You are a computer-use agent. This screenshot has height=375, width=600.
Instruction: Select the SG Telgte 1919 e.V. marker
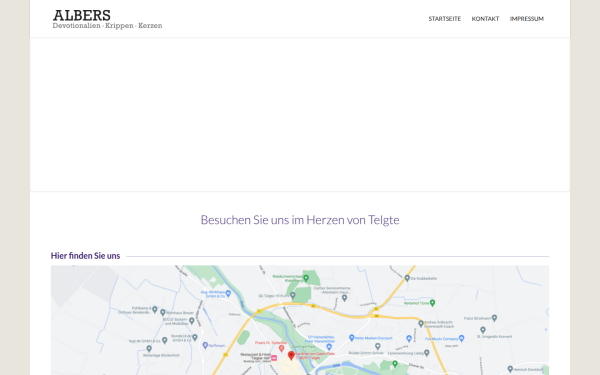tap(293, 295)
